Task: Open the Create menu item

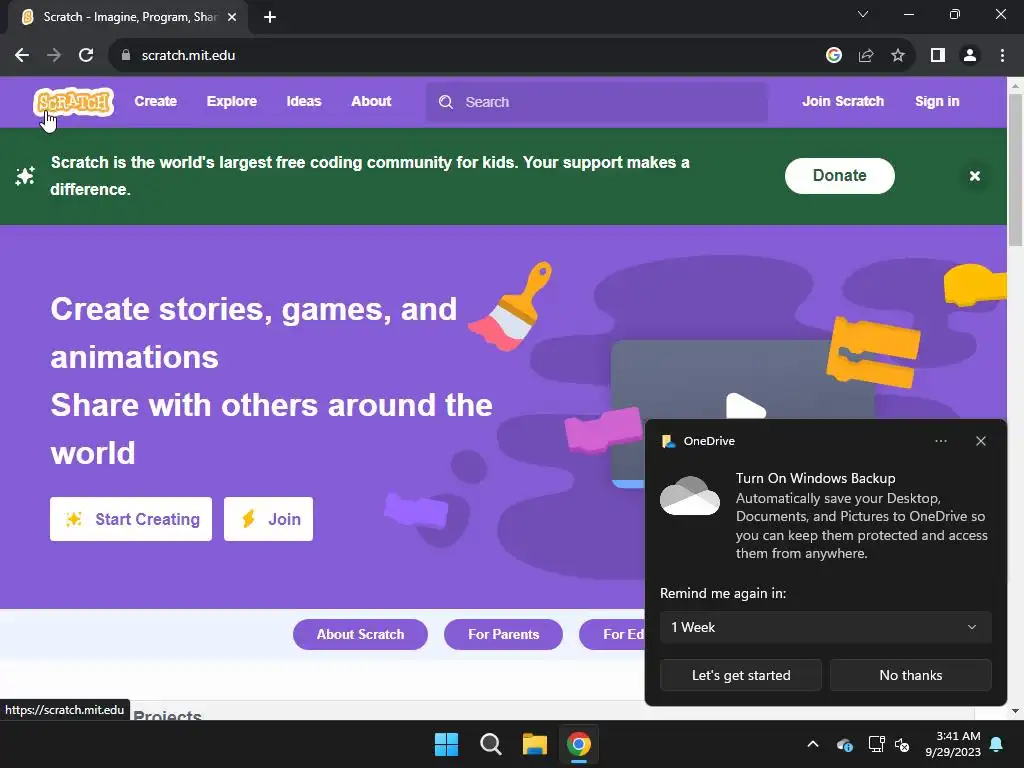Action: (155, 101)
